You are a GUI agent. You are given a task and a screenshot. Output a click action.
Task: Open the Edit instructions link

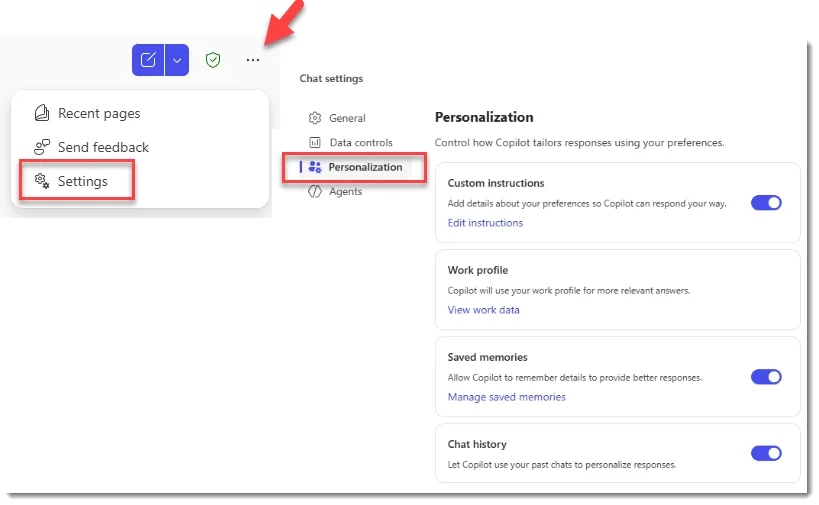485,223
